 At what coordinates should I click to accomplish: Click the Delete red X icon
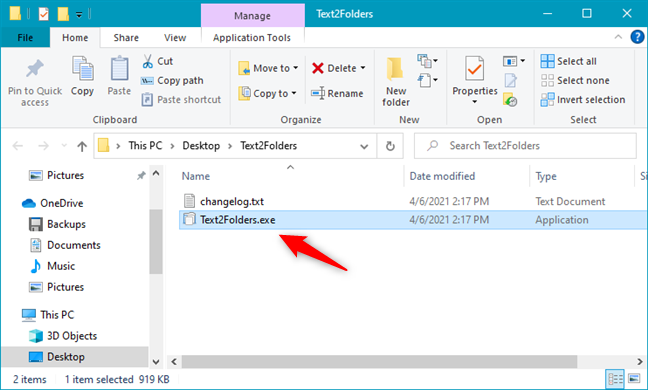(317, 68)
